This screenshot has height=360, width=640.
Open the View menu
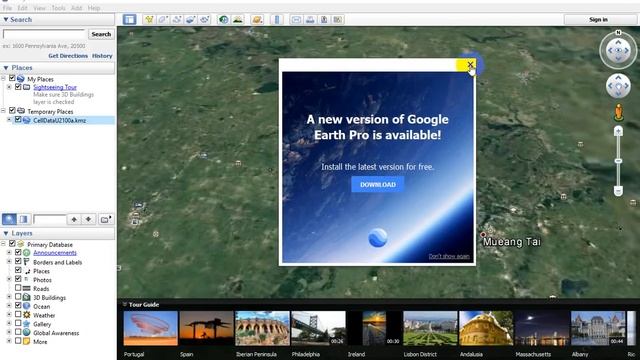(39, 8)
